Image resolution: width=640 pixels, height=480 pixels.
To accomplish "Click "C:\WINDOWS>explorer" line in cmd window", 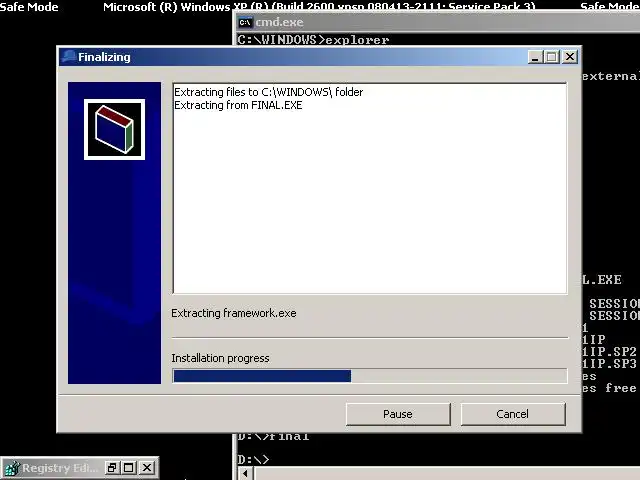I will point(313,40).
